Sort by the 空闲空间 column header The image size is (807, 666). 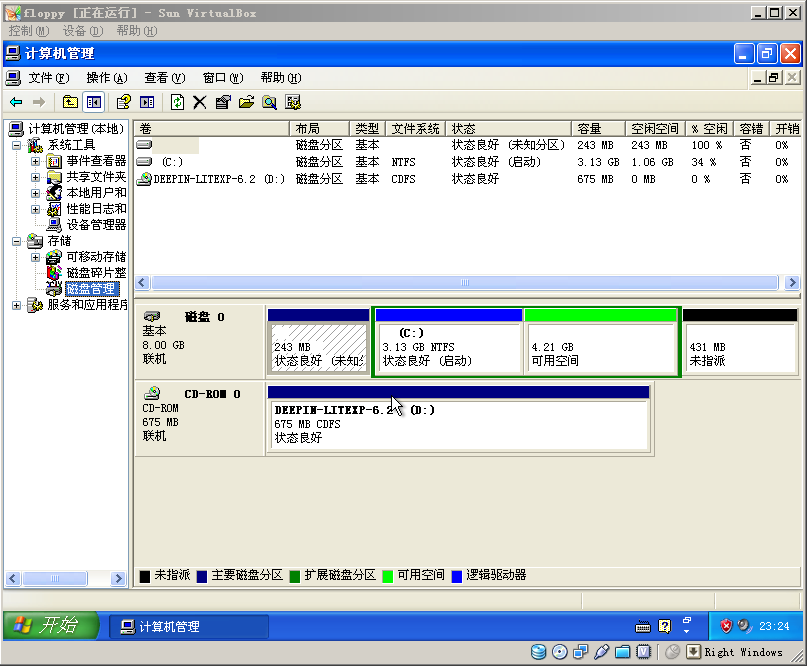pyautogui.click(x=655, y=128)
